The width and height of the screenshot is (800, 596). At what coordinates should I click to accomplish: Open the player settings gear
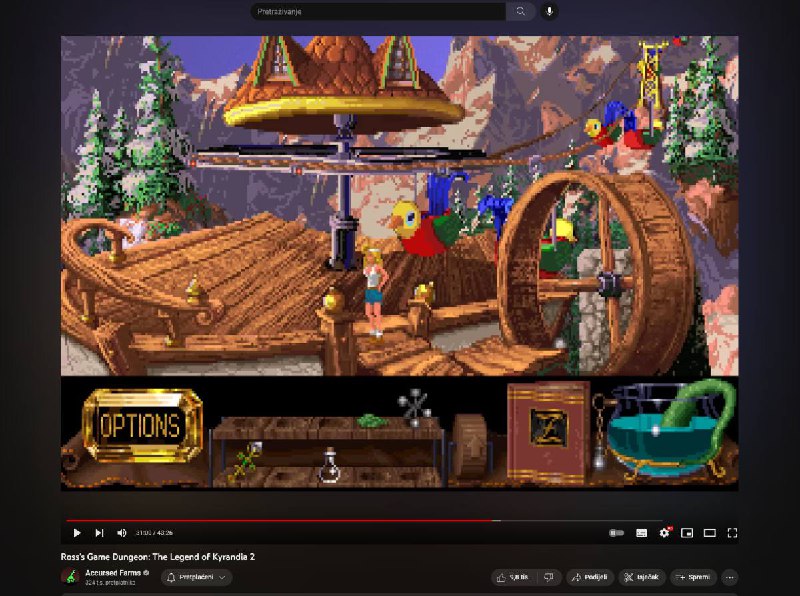click(664, 533)
